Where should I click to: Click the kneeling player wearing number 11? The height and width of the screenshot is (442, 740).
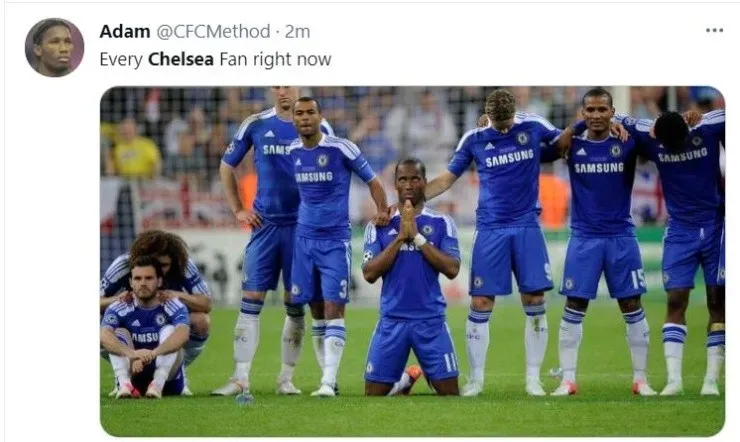pyautogui.click(x=412, y=278)
